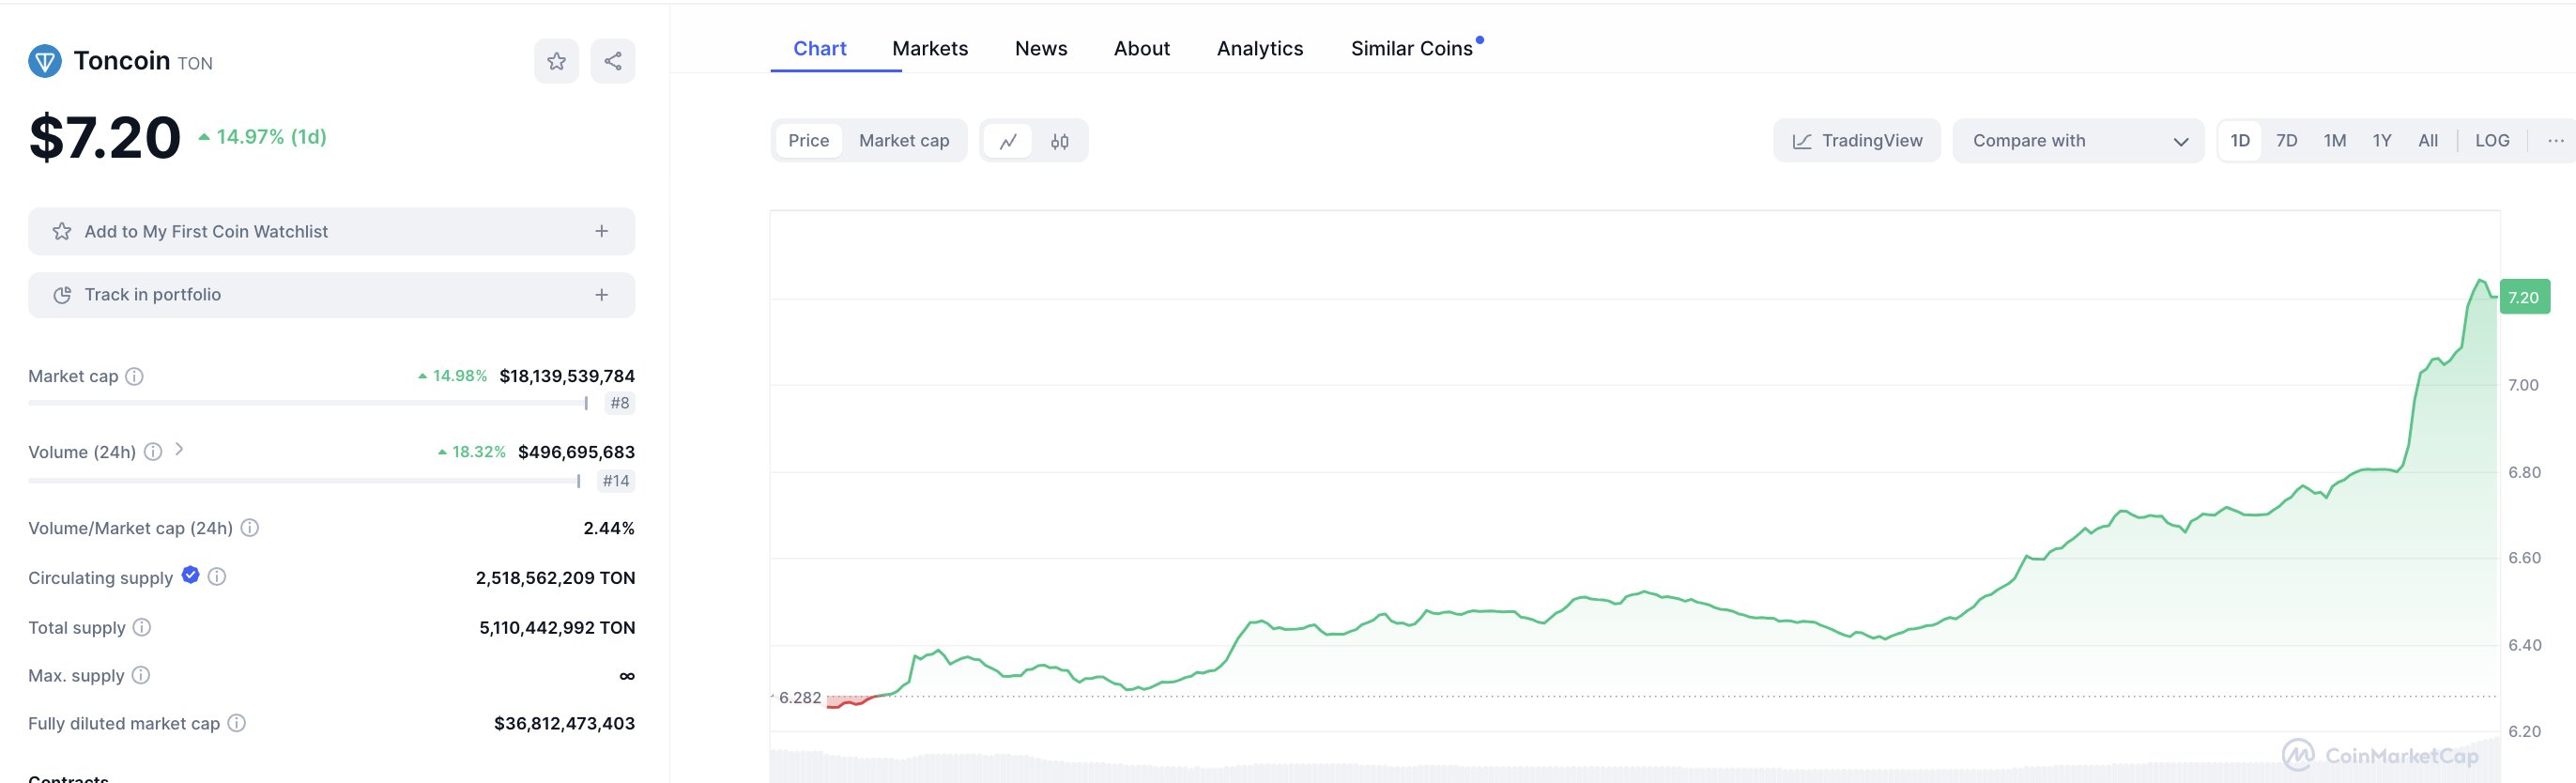Viewport: 2576px width, 783px height.
Task: Switch to line chart view icon
Action: click(x=1008, y=141)
